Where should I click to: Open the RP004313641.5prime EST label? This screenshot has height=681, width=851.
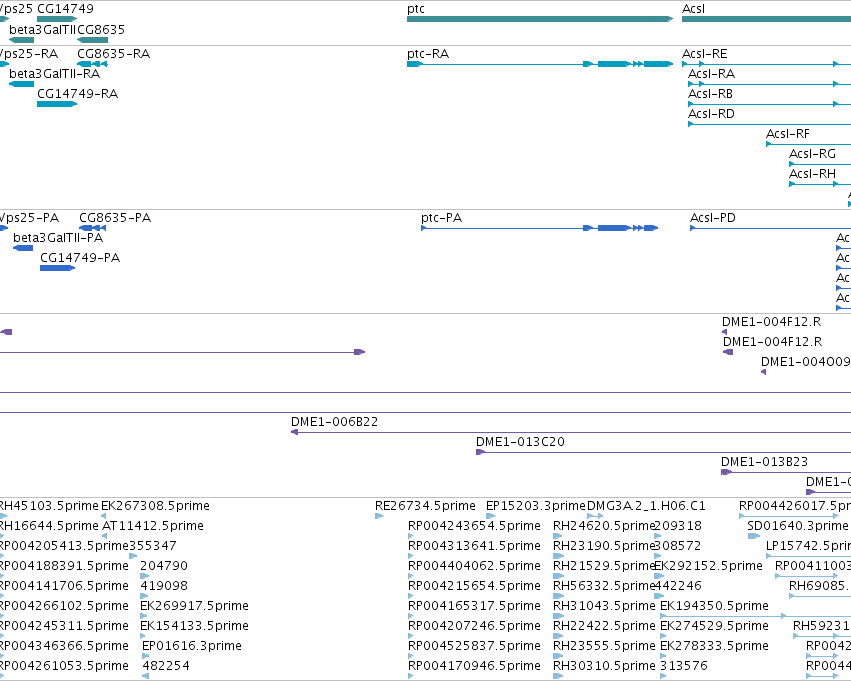474,546
